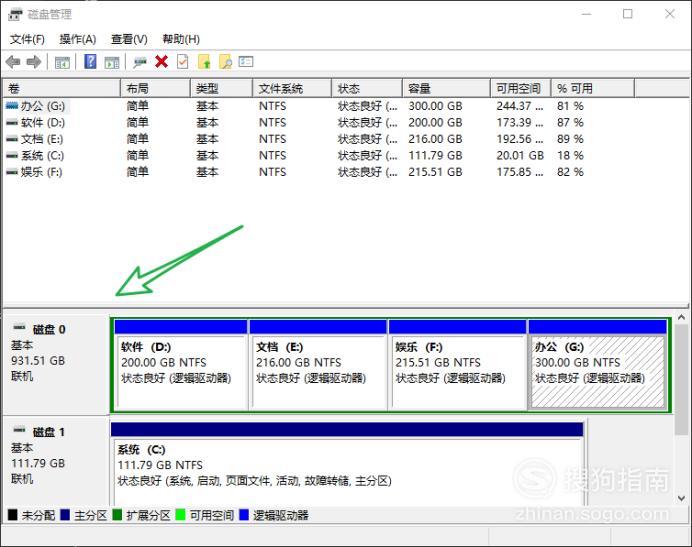Click the 18 % available cell

click(570, 155)
